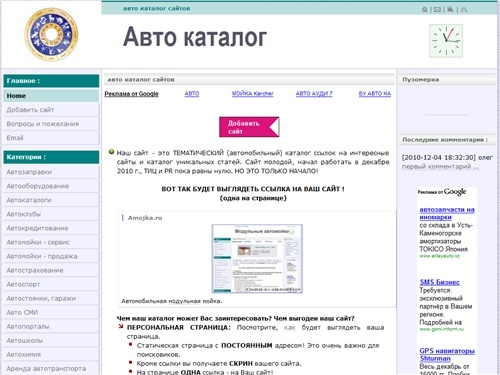This screenshot has height=375, width=500.
Task: Go to Автострахование category
Action: [x=51, y=270]
